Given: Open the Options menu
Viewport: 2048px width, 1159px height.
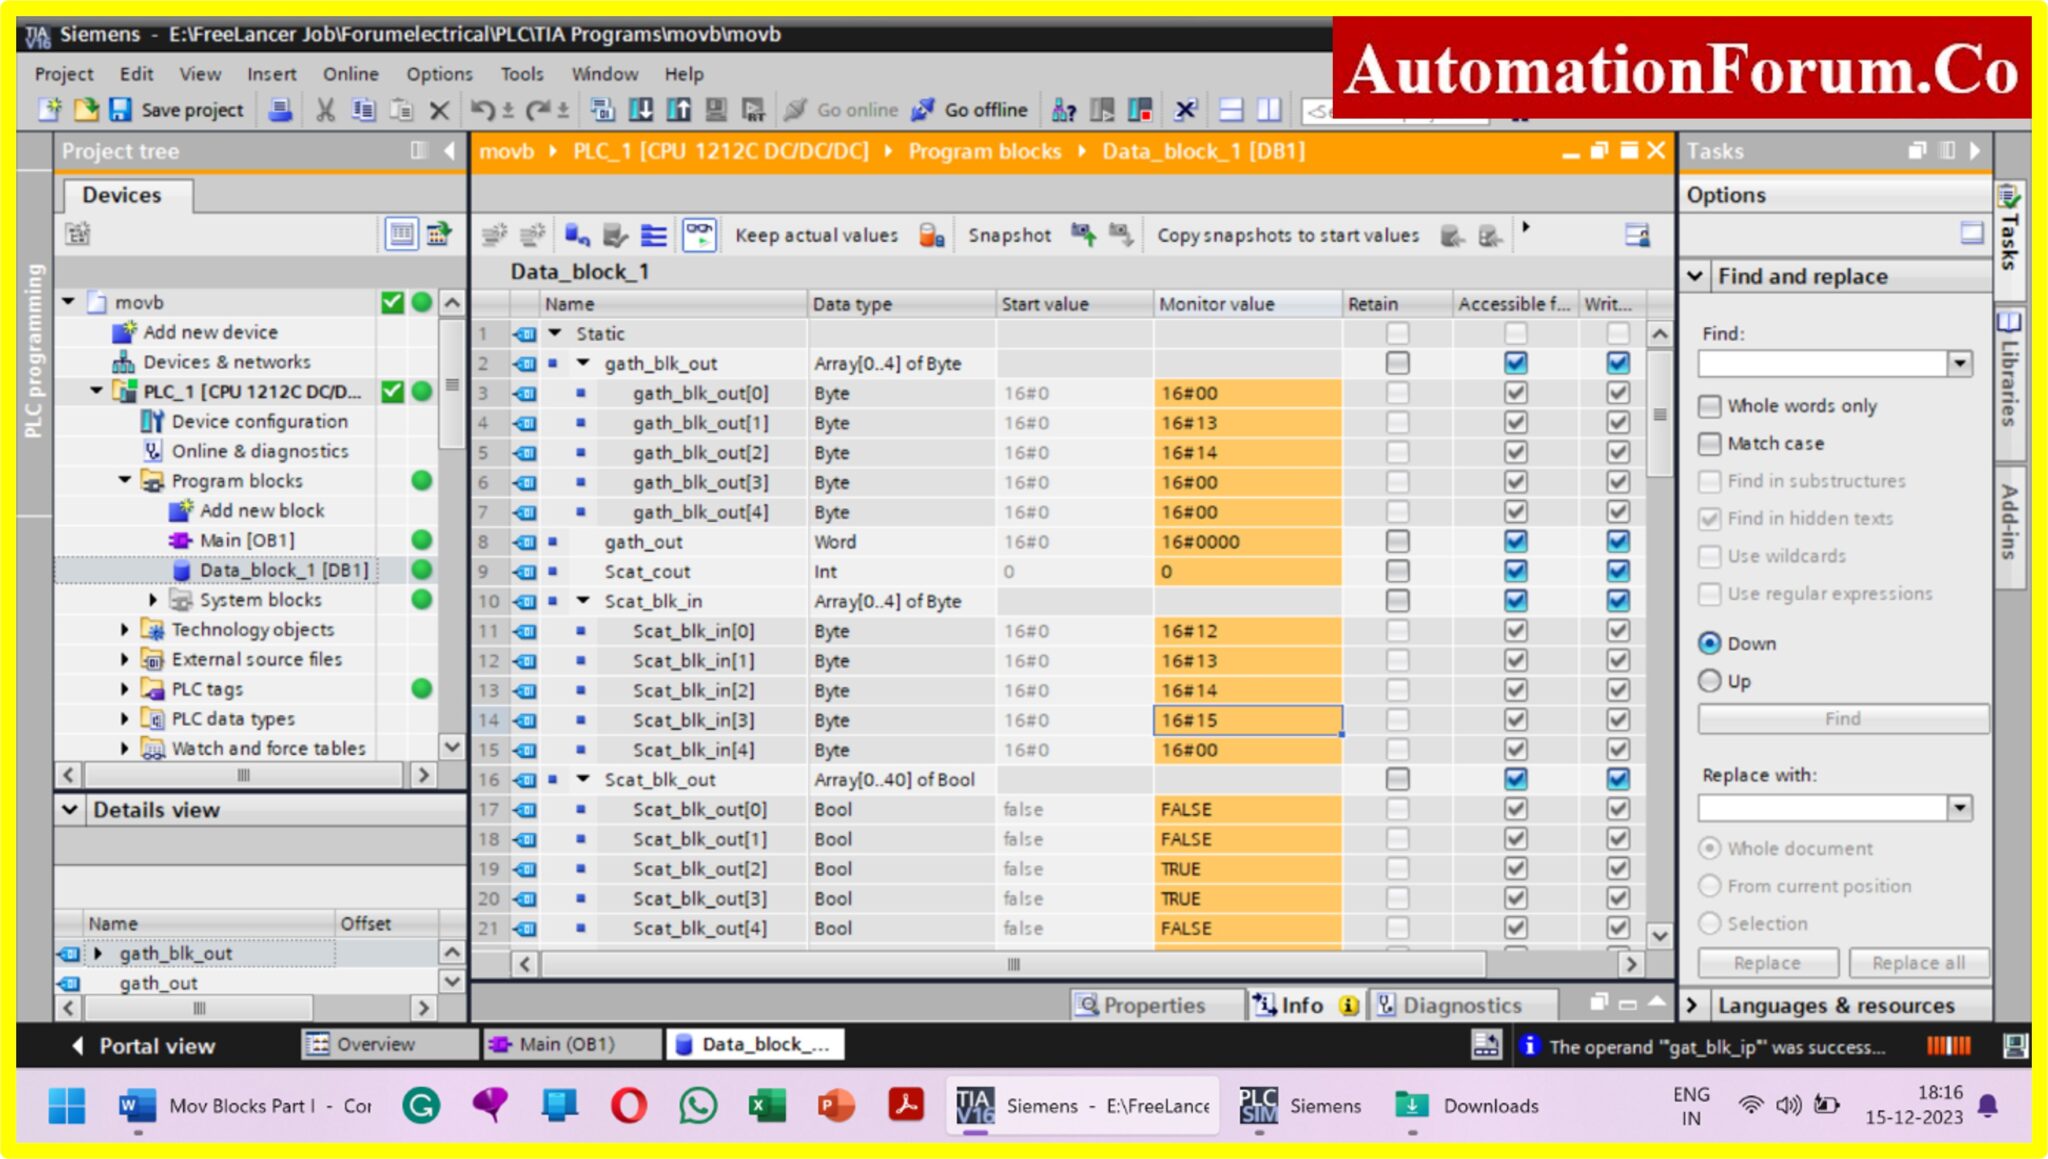Looking at the screenshot, I should (x=438, y=73).
